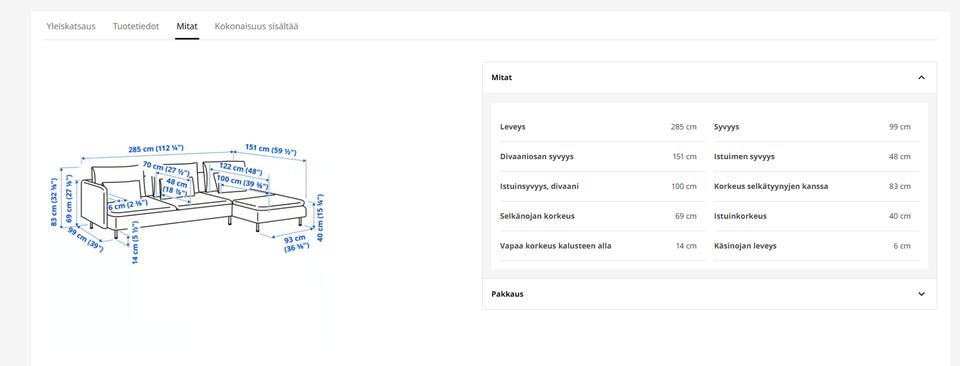Switch to the Tuotetiedot tab
The image size is (960, 366).
click(136, 26)
